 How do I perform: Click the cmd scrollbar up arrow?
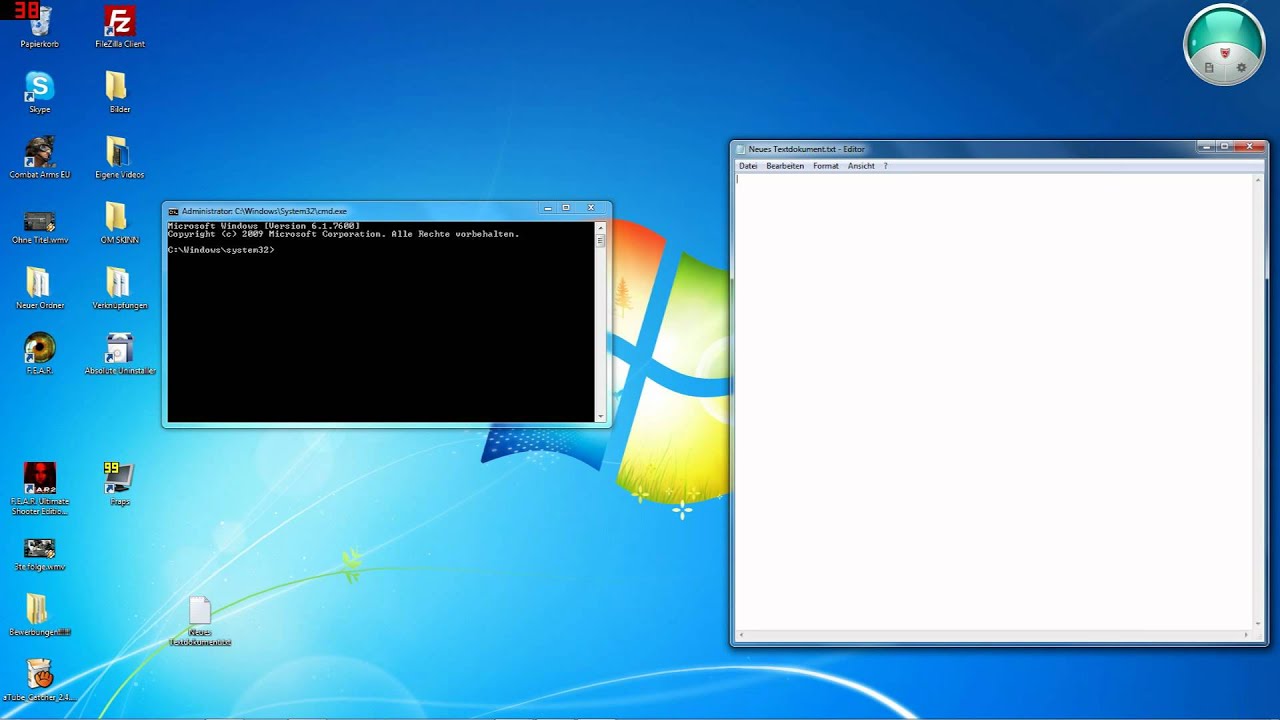[x=600, y=227]
